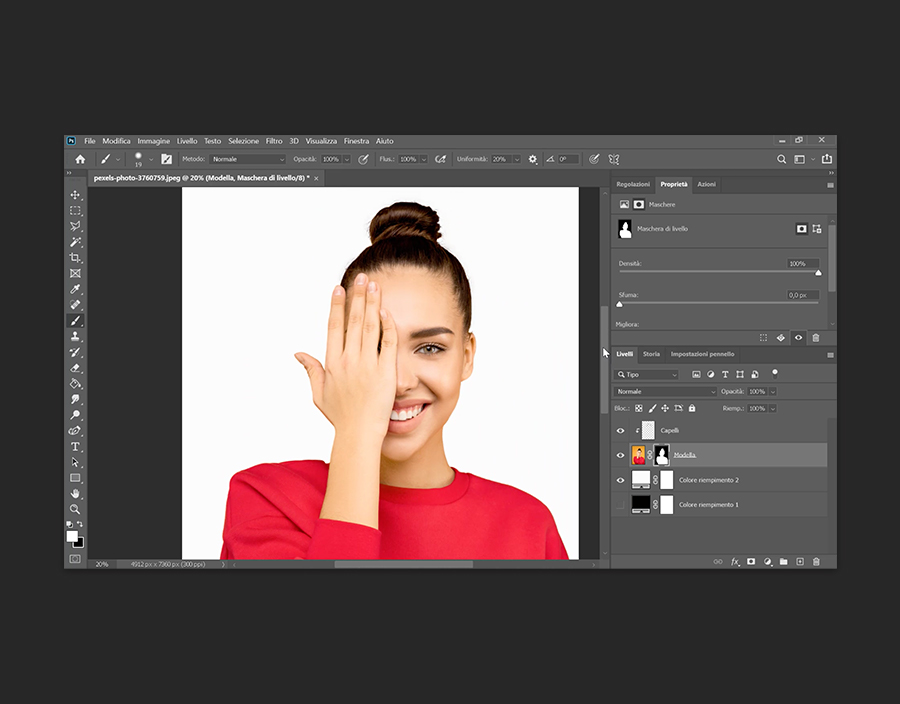The width and height of the screenshot is (900, 704).
Task: Open Flus. flow dropdown arrow
Action: (424, 160)
